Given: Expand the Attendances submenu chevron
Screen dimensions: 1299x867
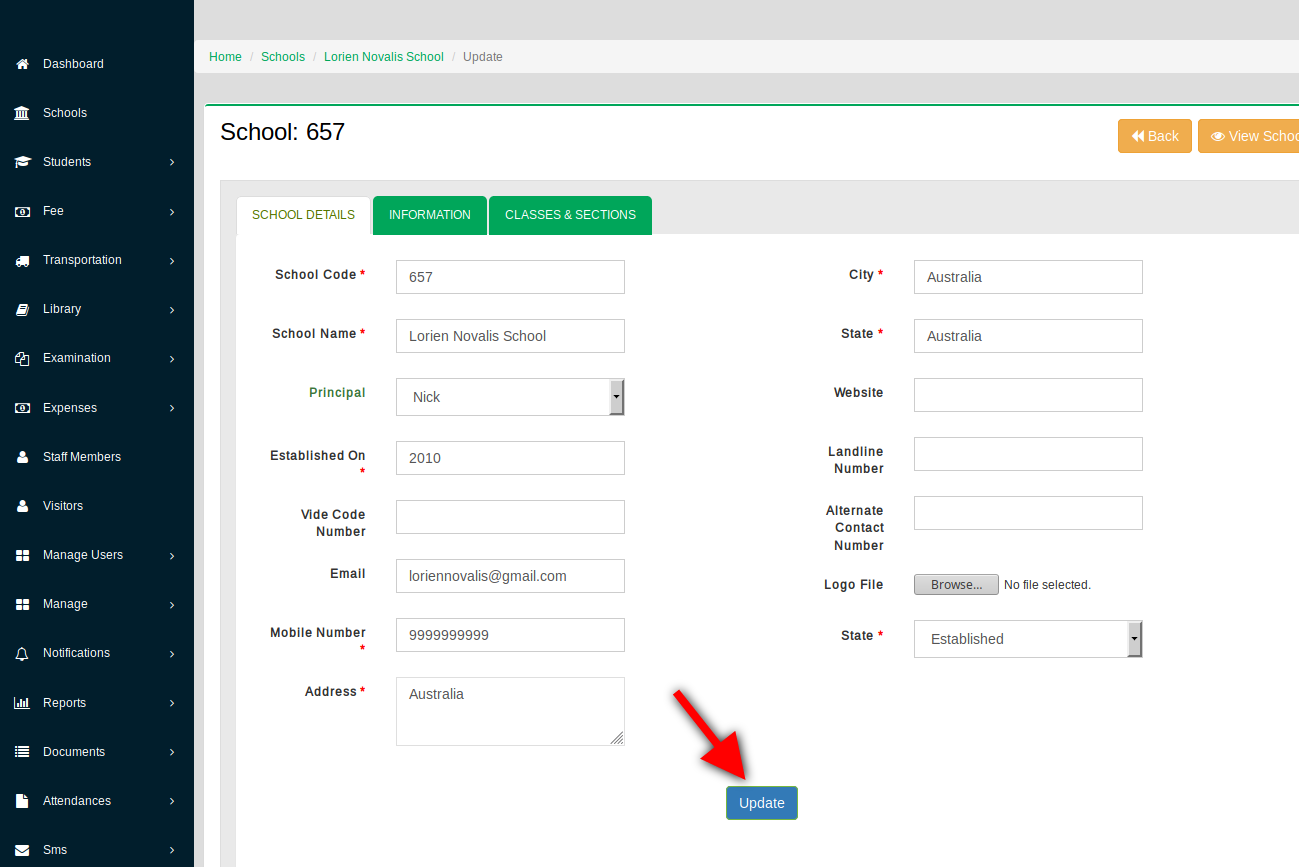Looking at the screenshot, I should coord(172,801).
